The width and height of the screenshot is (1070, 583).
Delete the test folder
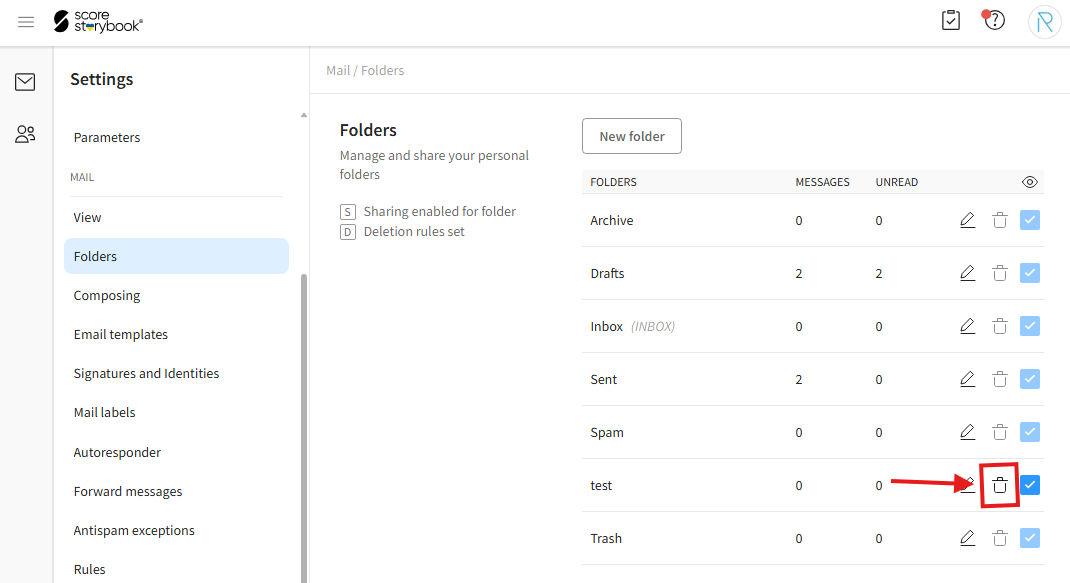[x=1000, y=485]
